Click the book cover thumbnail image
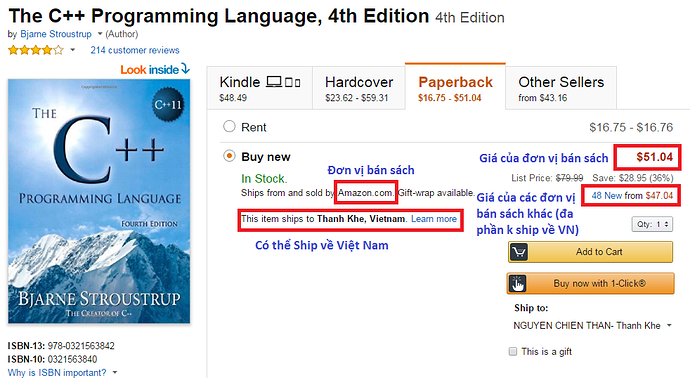690x378 pixels. (x=99, y=201)
